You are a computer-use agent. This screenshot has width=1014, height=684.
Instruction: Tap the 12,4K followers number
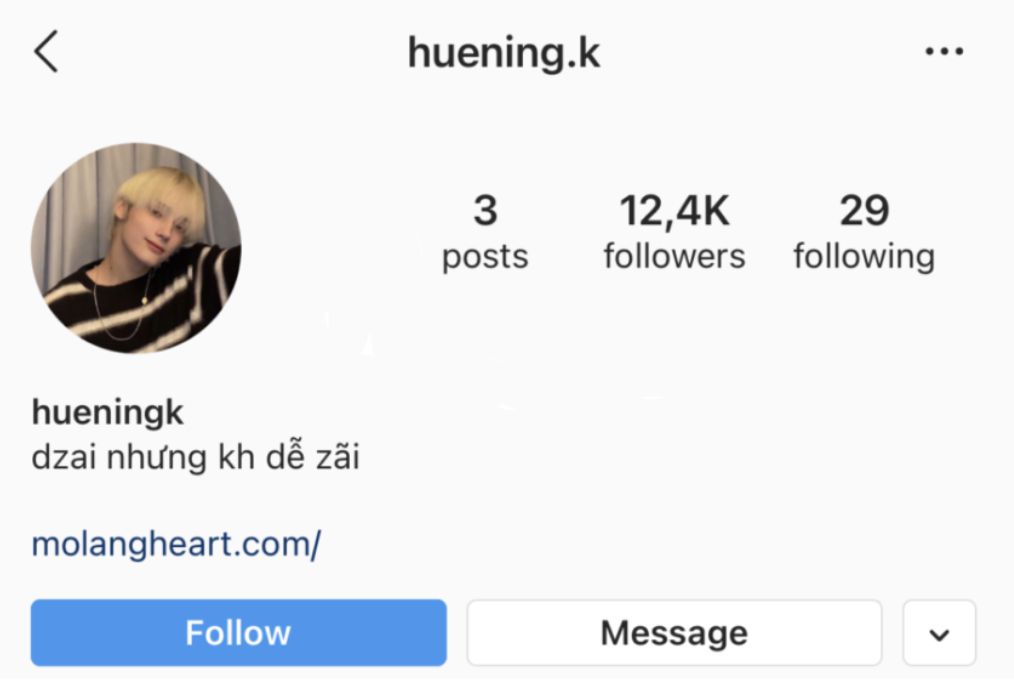(x=674, y=211)
